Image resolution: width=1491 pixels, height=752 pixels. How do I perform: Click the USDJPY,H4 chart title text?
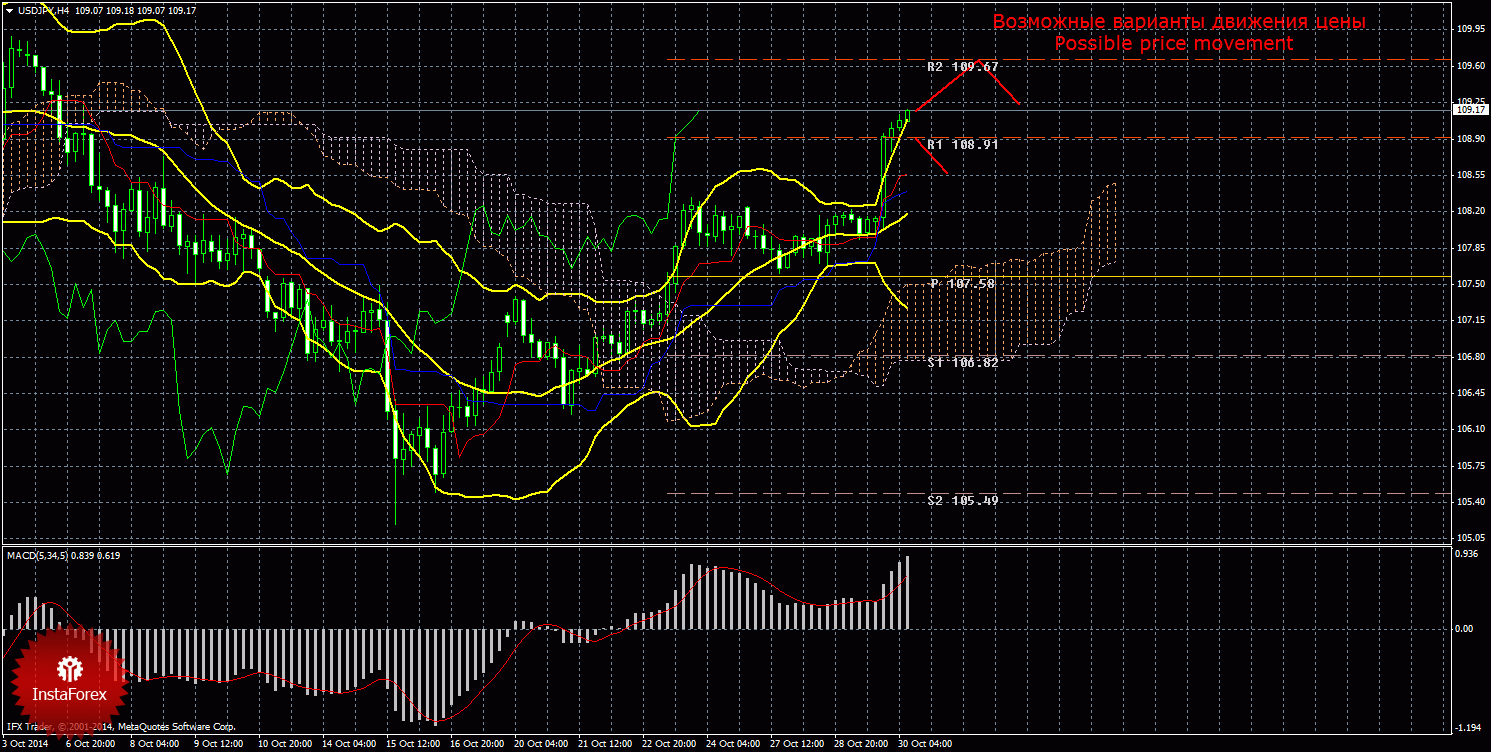pos(43,9)
